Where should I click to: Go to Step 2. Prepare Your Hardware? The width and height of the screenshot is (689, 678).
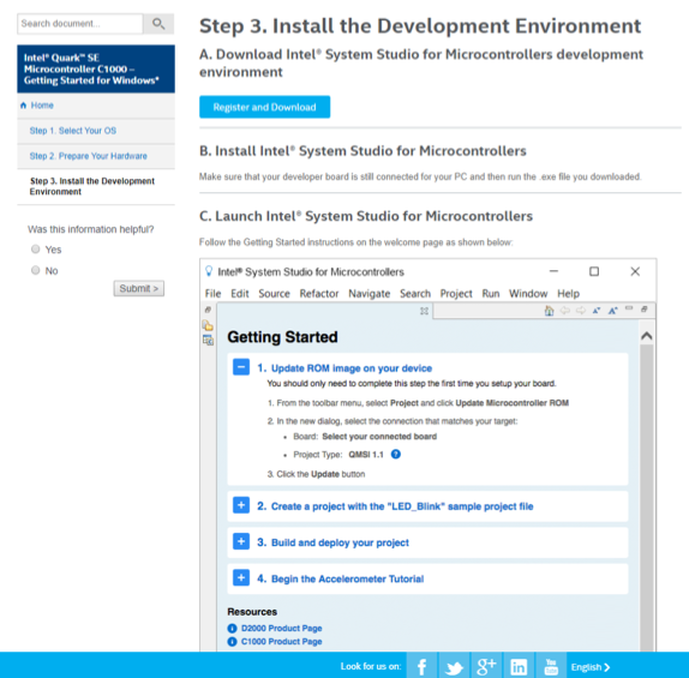click(88, 156)
